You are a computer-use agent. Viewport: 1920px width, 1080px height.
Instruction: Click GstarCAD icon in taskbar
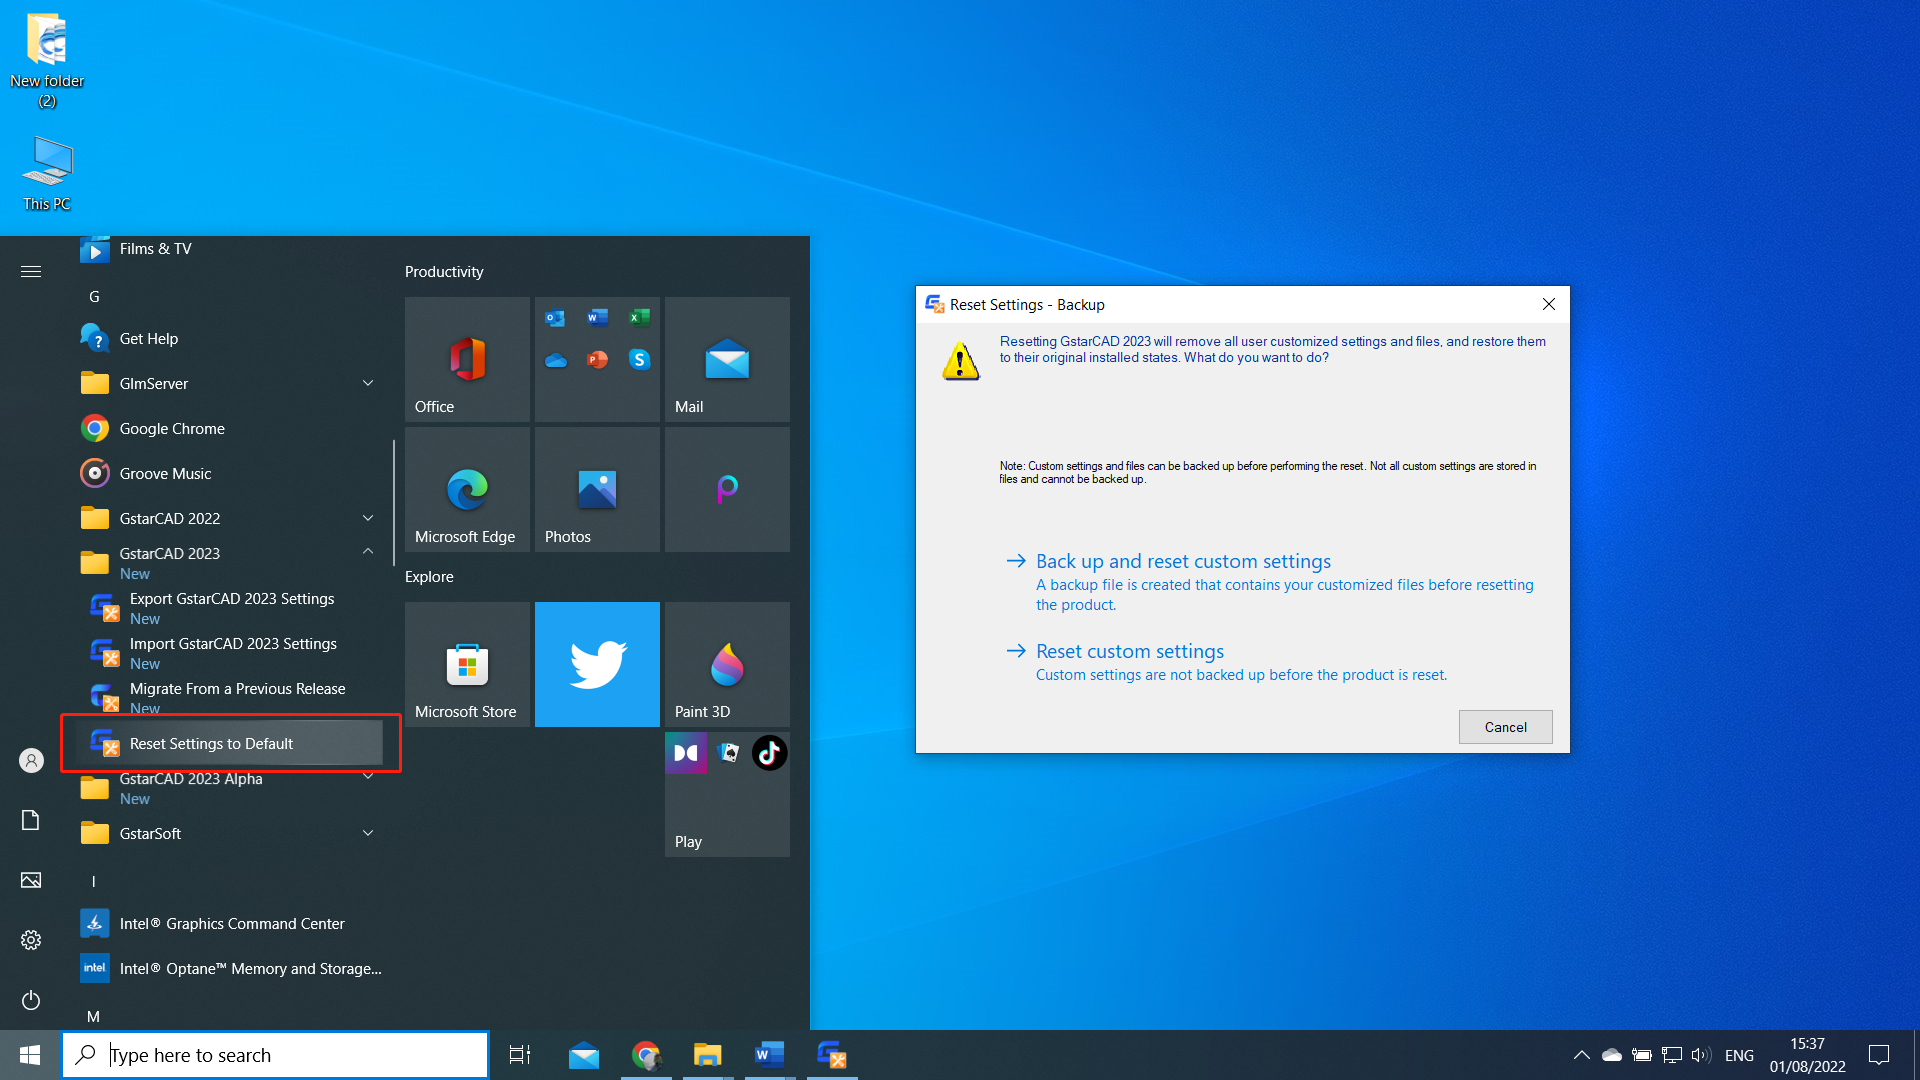831,1055
